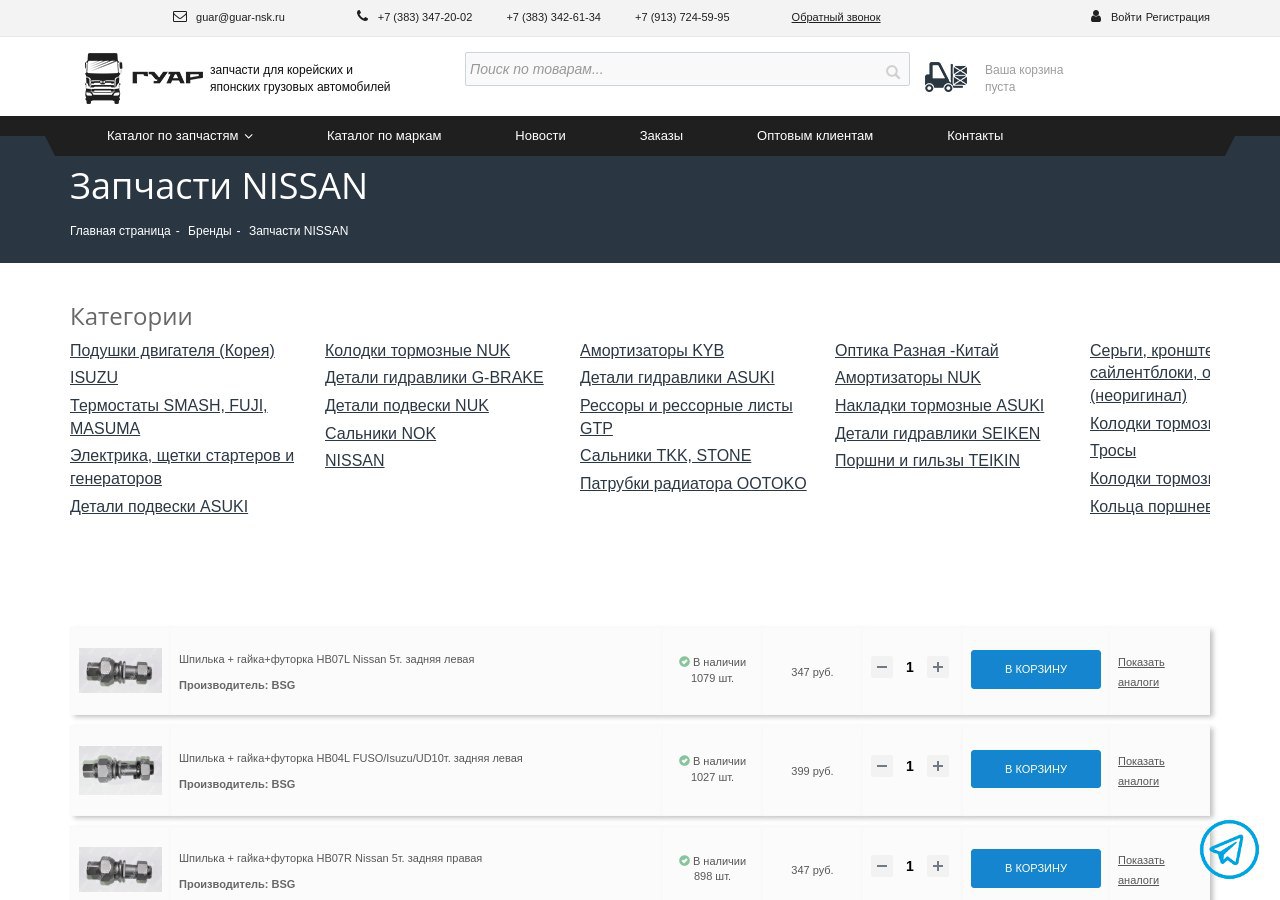The height and width of the screenshot is (900, 1280).
Task: Increase quantity for HB07R stud
Action: coord(937,866)
